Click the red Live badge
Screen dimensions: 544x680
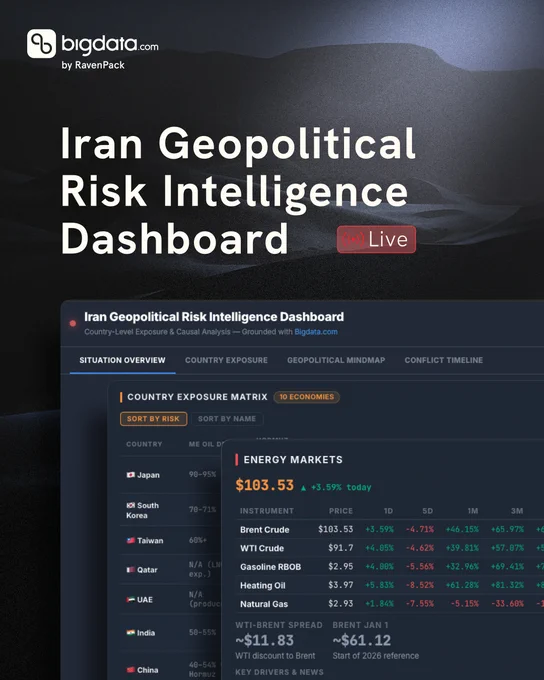[x=376, y=239]
